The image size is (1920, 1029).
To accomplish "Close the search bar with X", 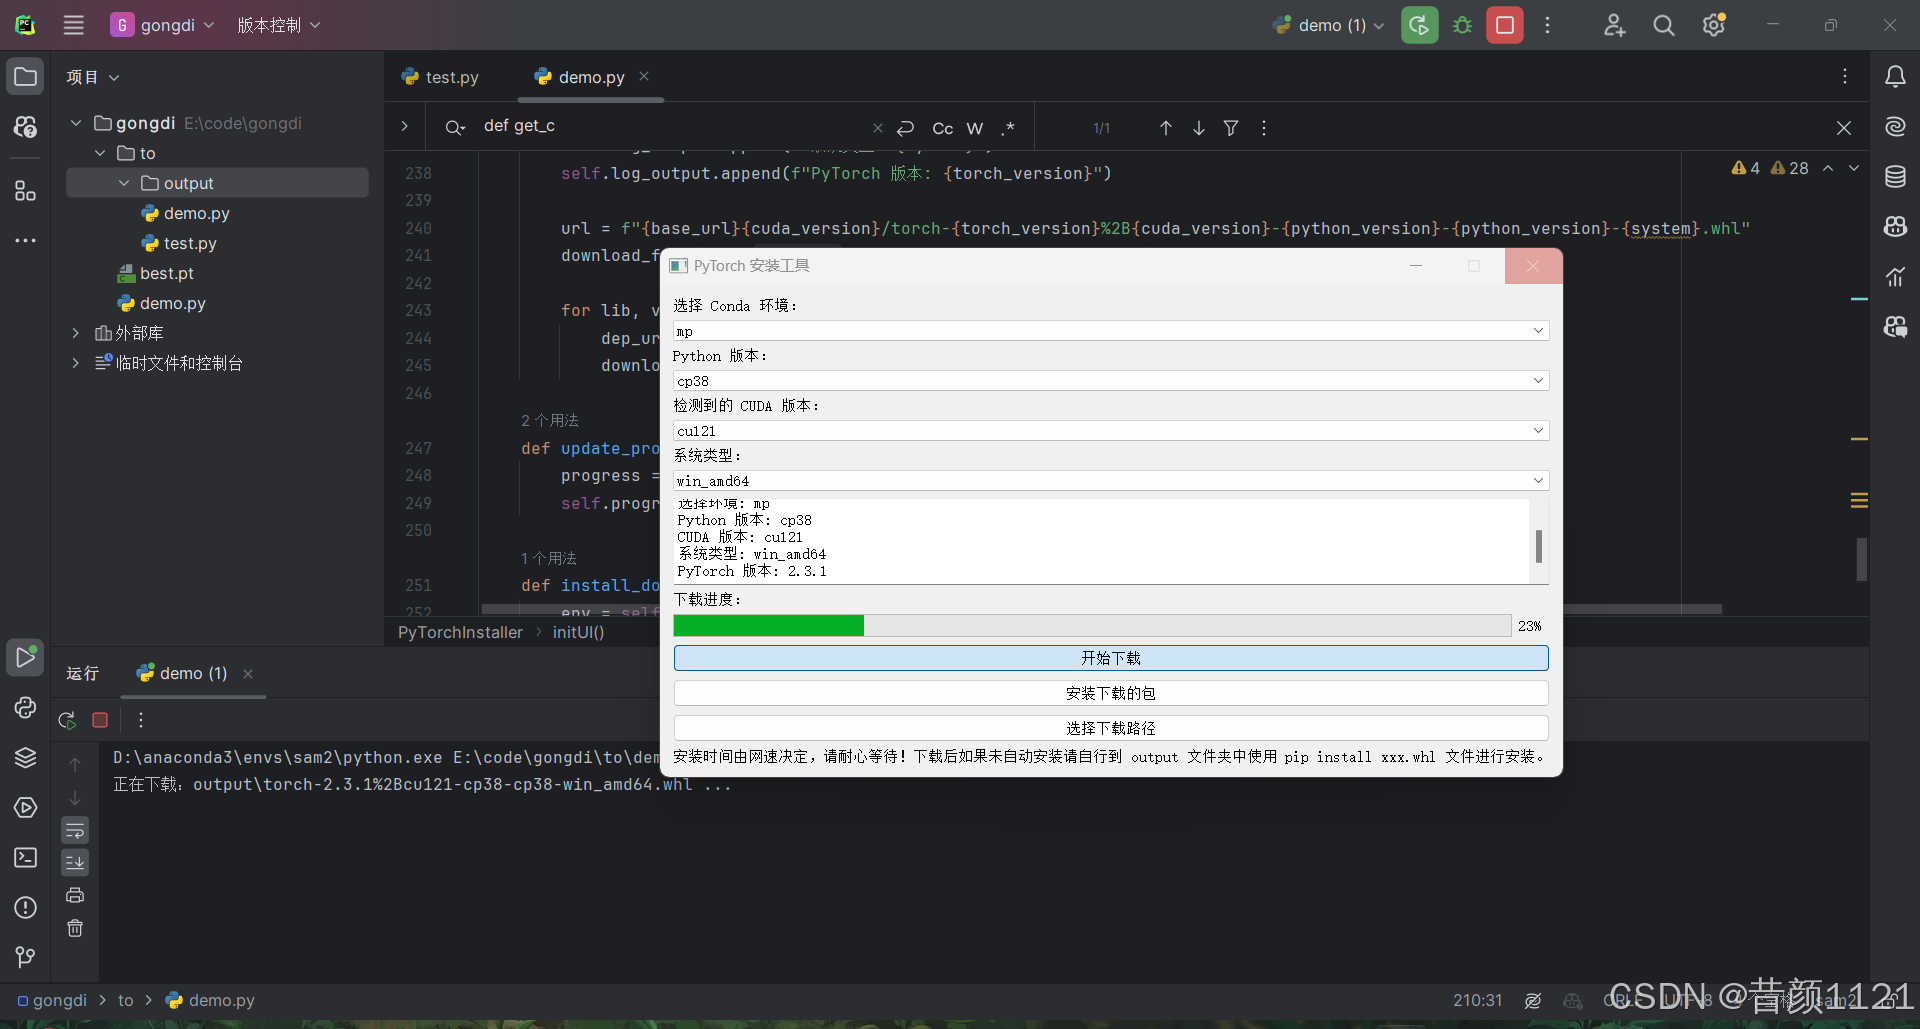I will pyautogui.click(x=1844, y=128).
